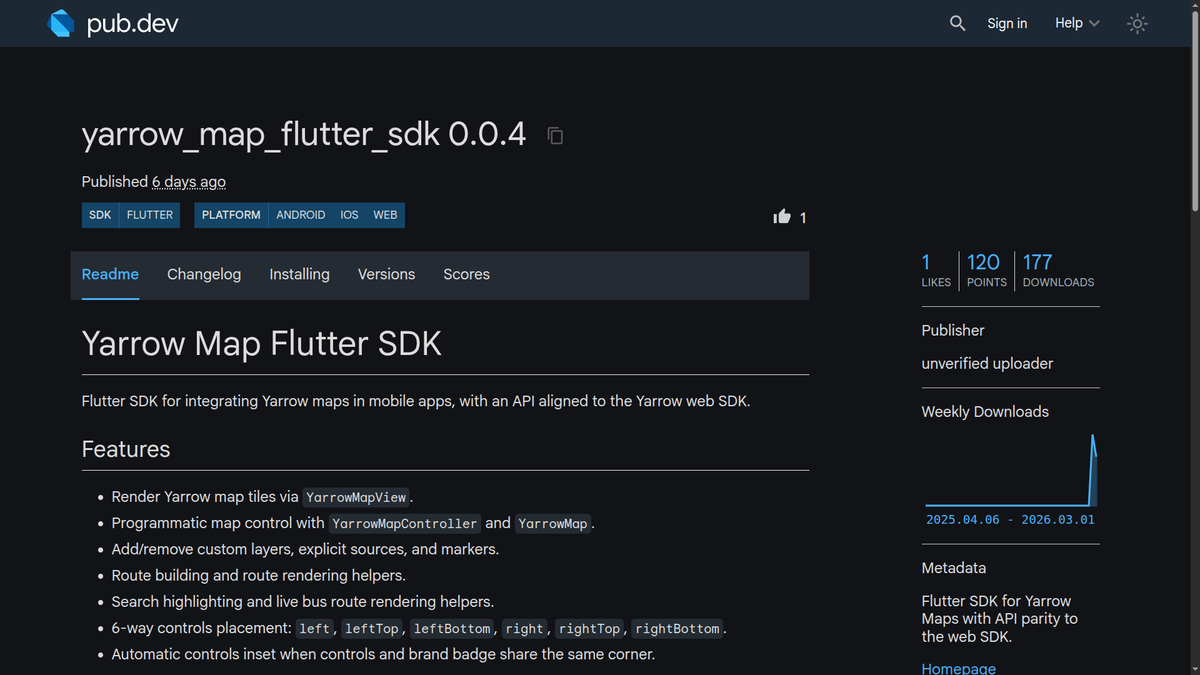Click the Sign in link
This screenshot has width=1200, height=675.
point(1007,22)
